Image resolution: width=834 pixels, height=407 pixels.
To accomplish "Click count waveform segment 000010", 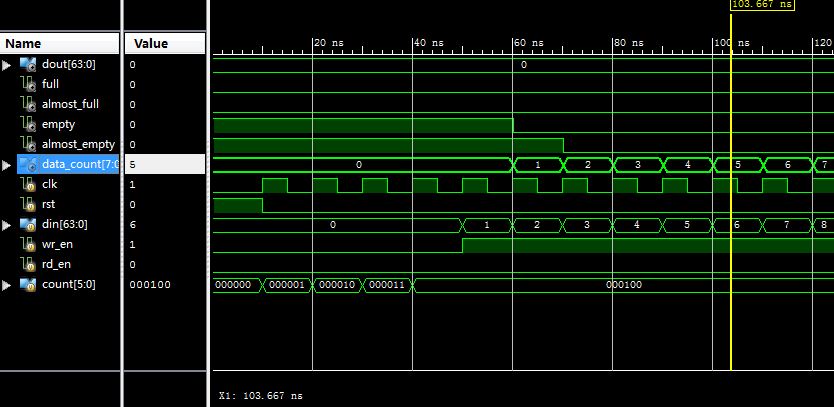I will 337,285.
